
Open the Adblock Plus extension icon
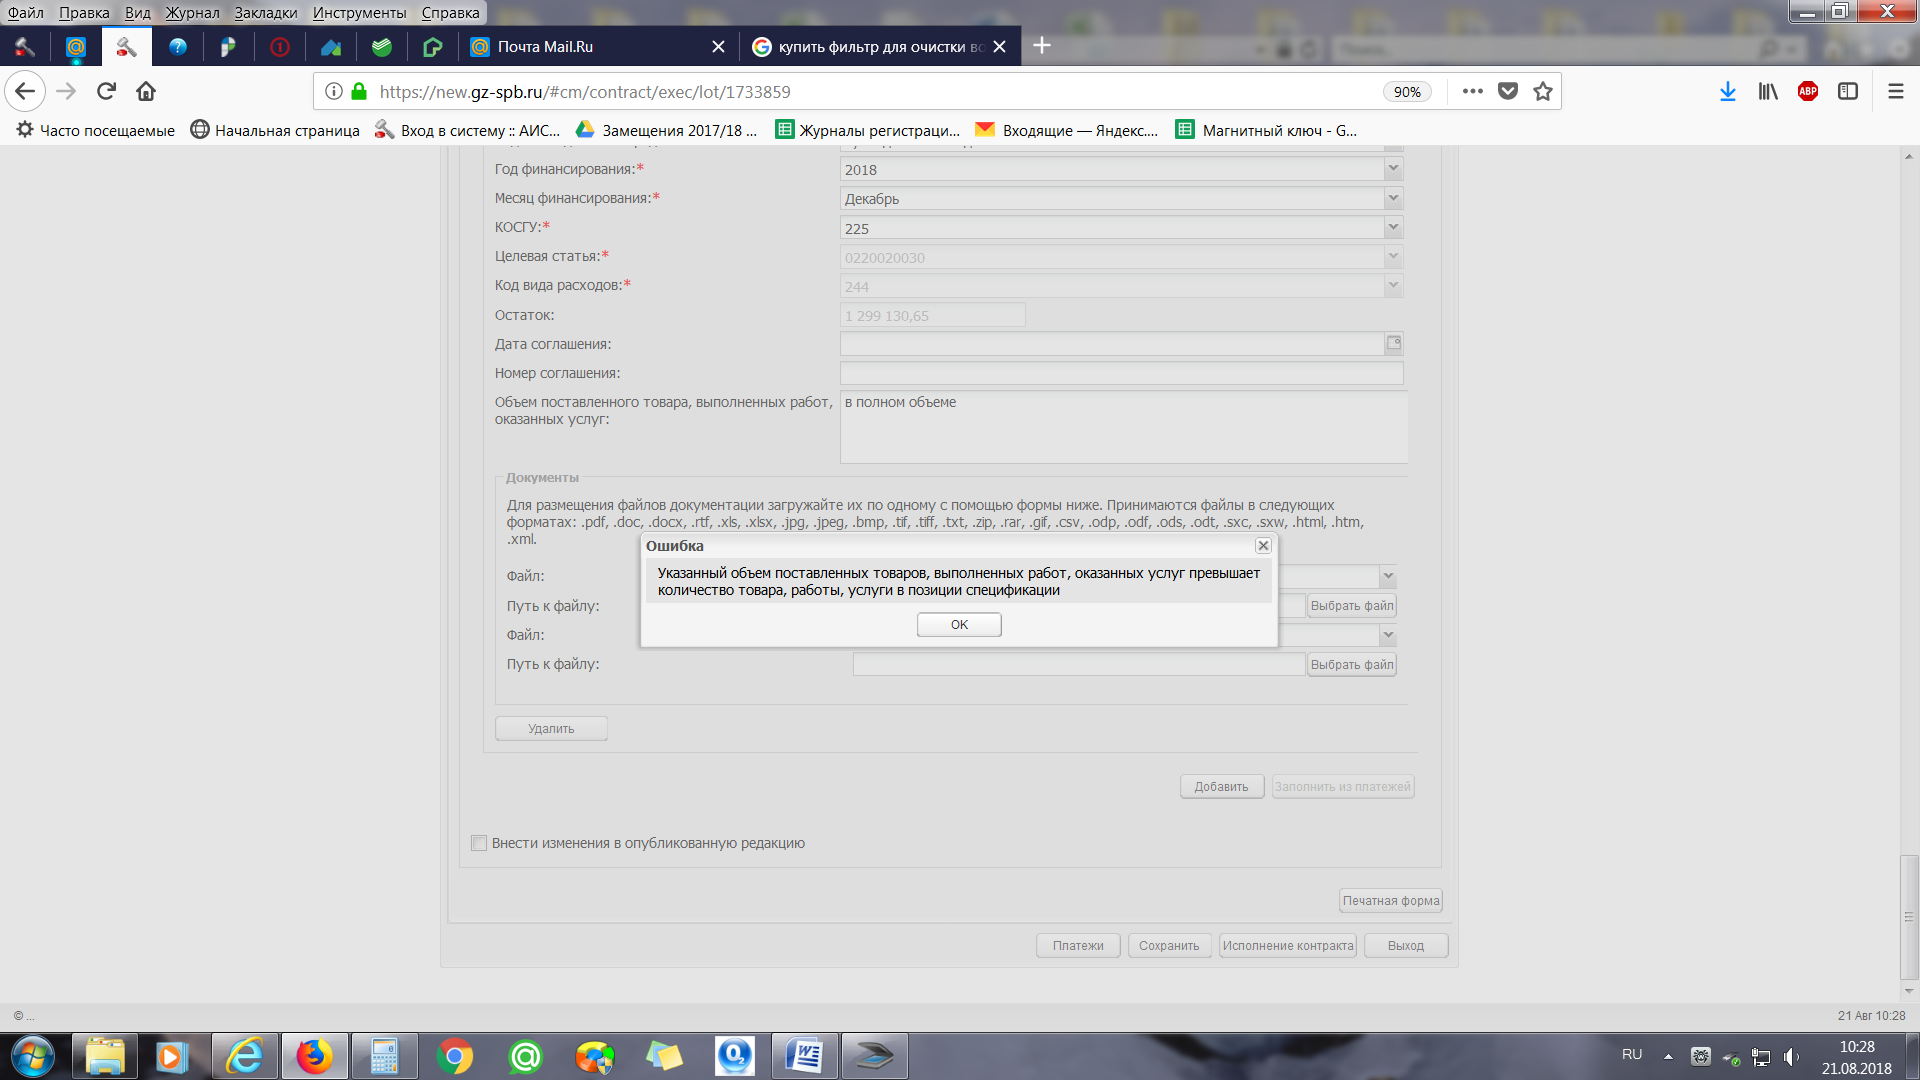coord(1807,92)
